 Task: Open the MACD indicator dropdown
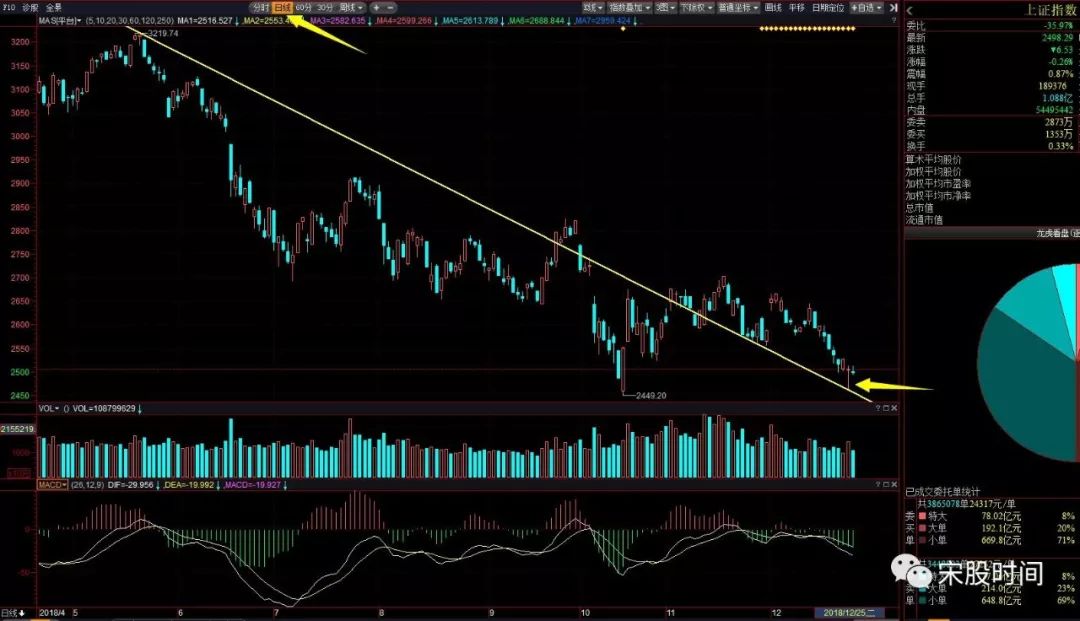51,485
